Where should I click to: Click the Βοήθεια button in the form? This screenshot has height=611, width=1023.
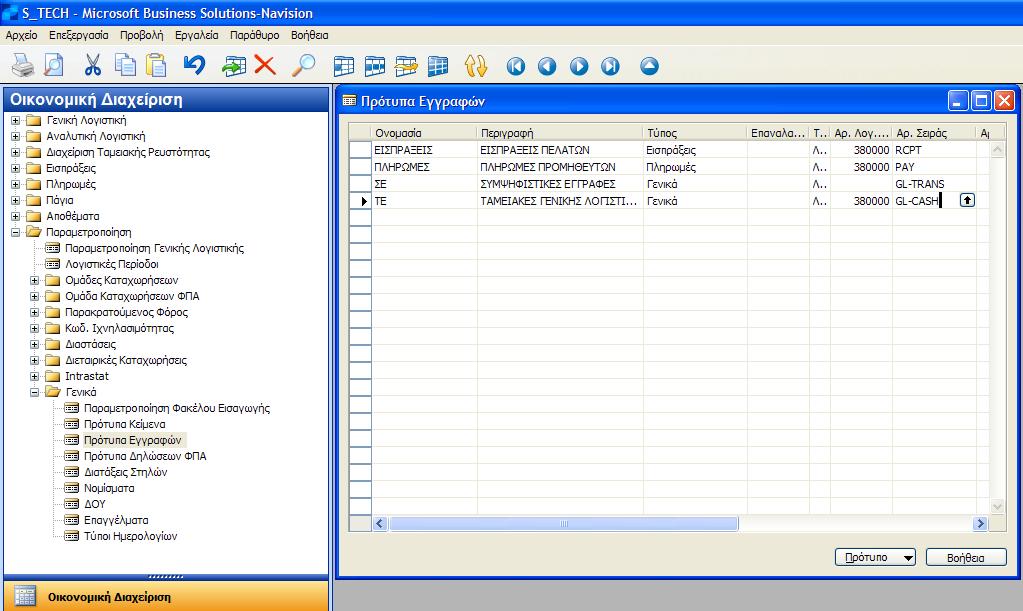[966, 558]
